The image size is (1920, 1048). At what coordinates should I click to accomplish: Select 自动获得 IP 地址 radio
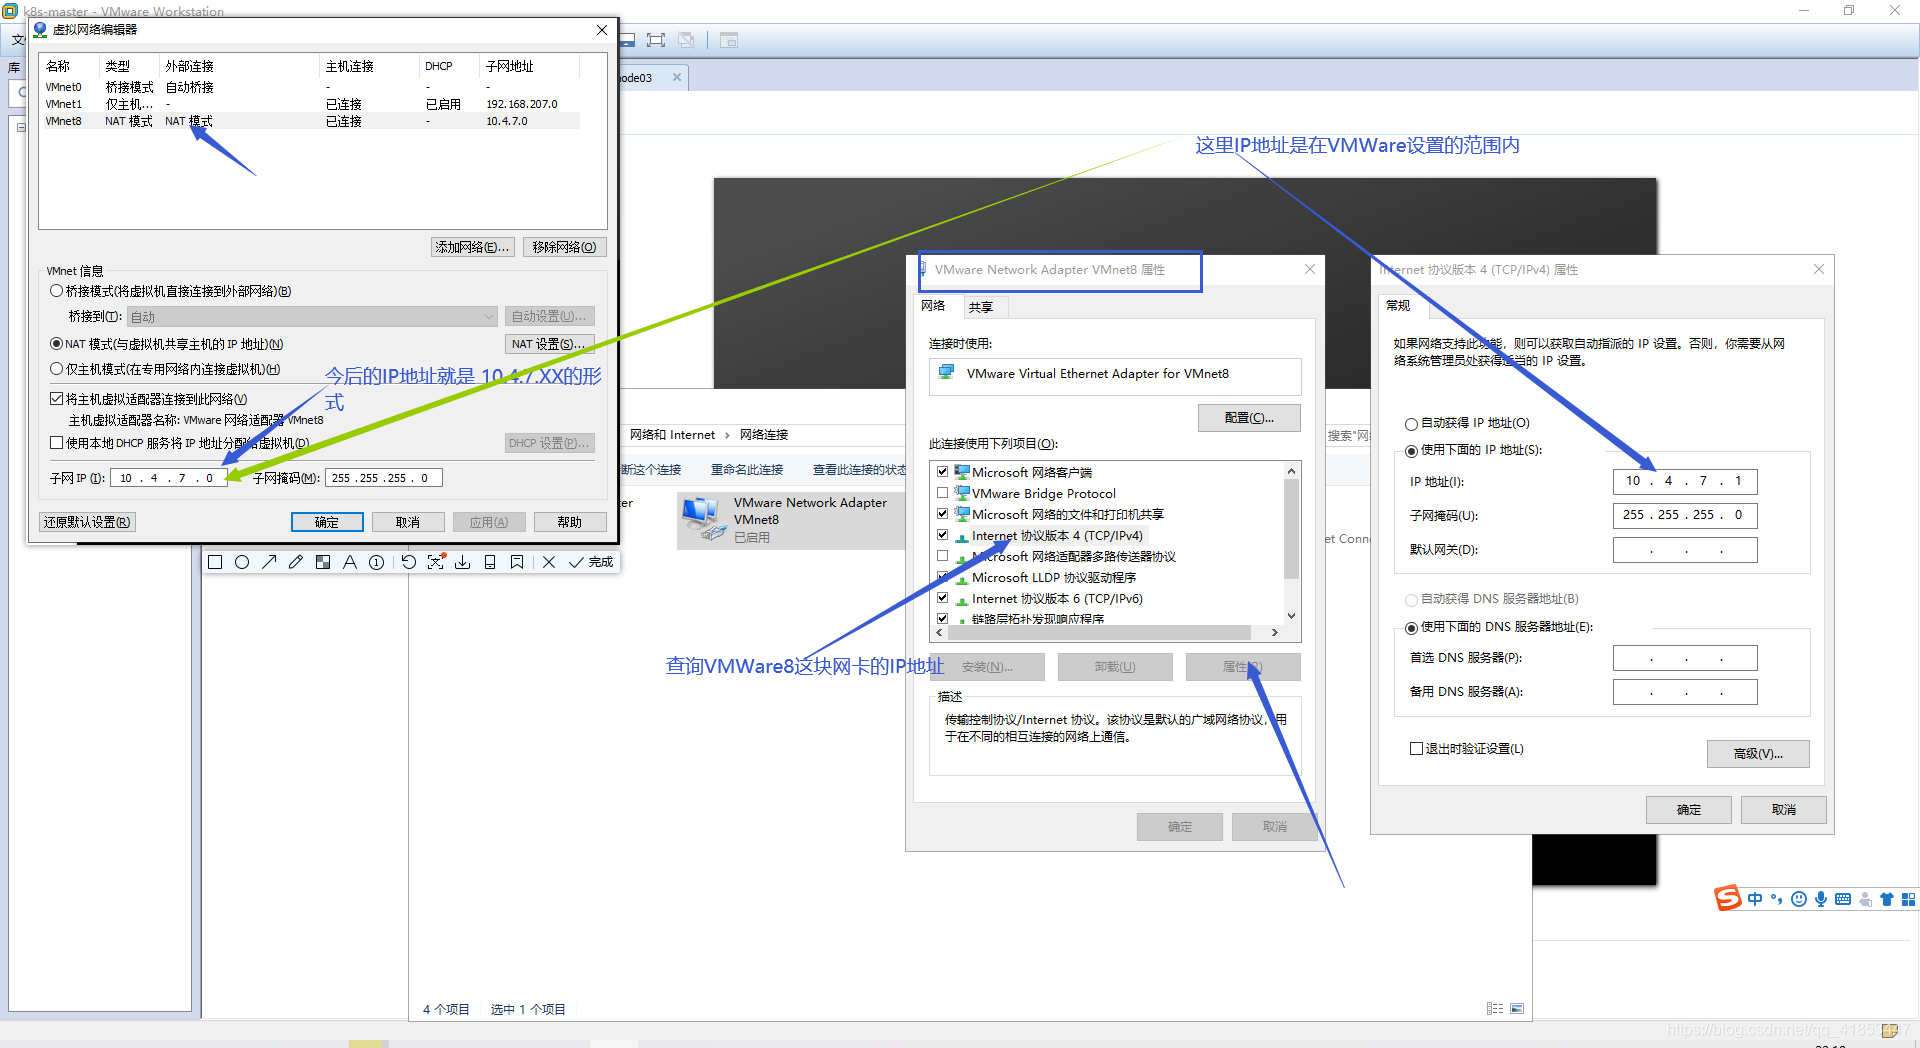tap(1411, 424)
